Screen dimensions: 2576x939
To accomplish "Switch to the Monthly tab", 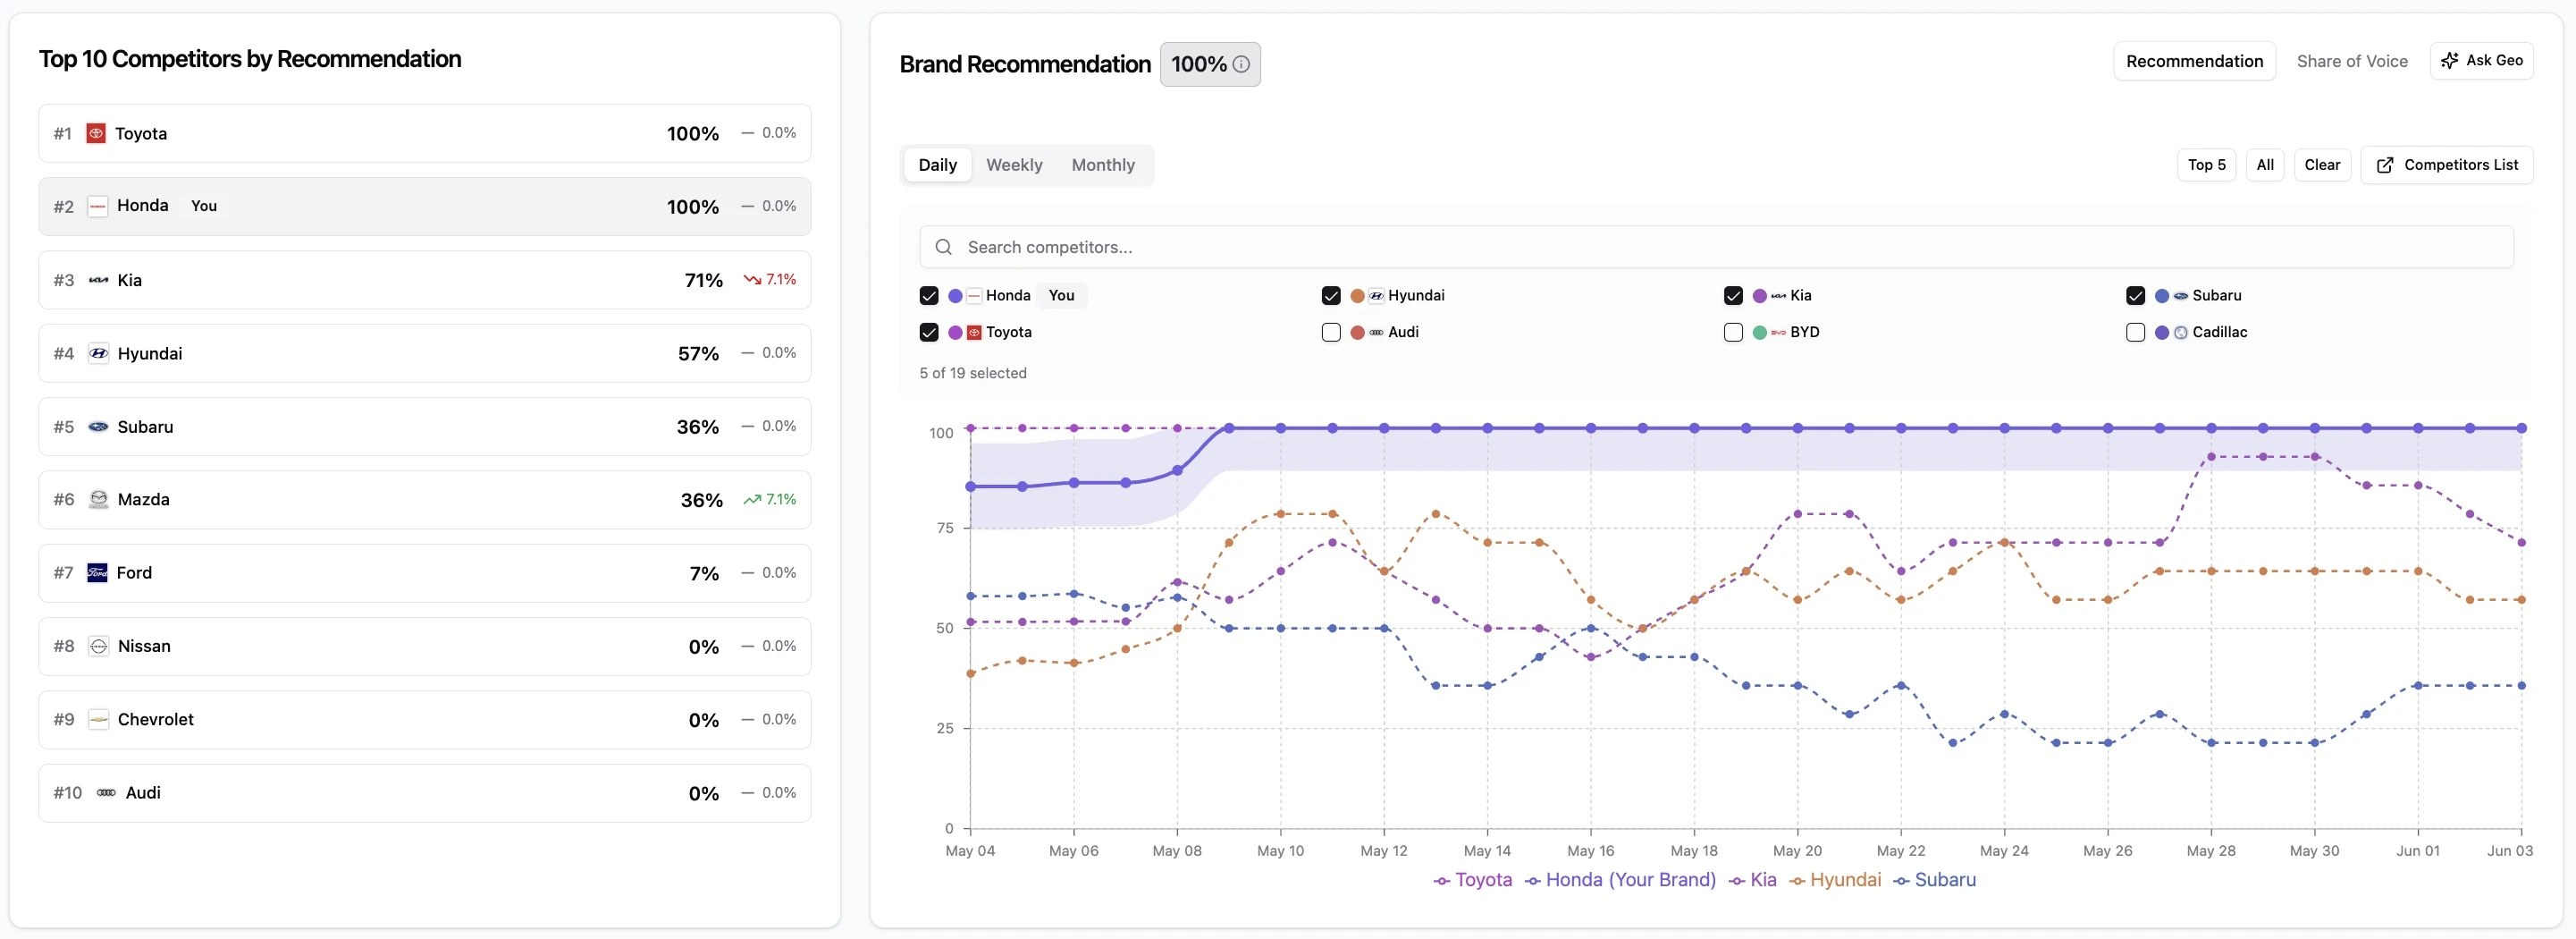I will pyautogui.click(x=1103, y=165).
